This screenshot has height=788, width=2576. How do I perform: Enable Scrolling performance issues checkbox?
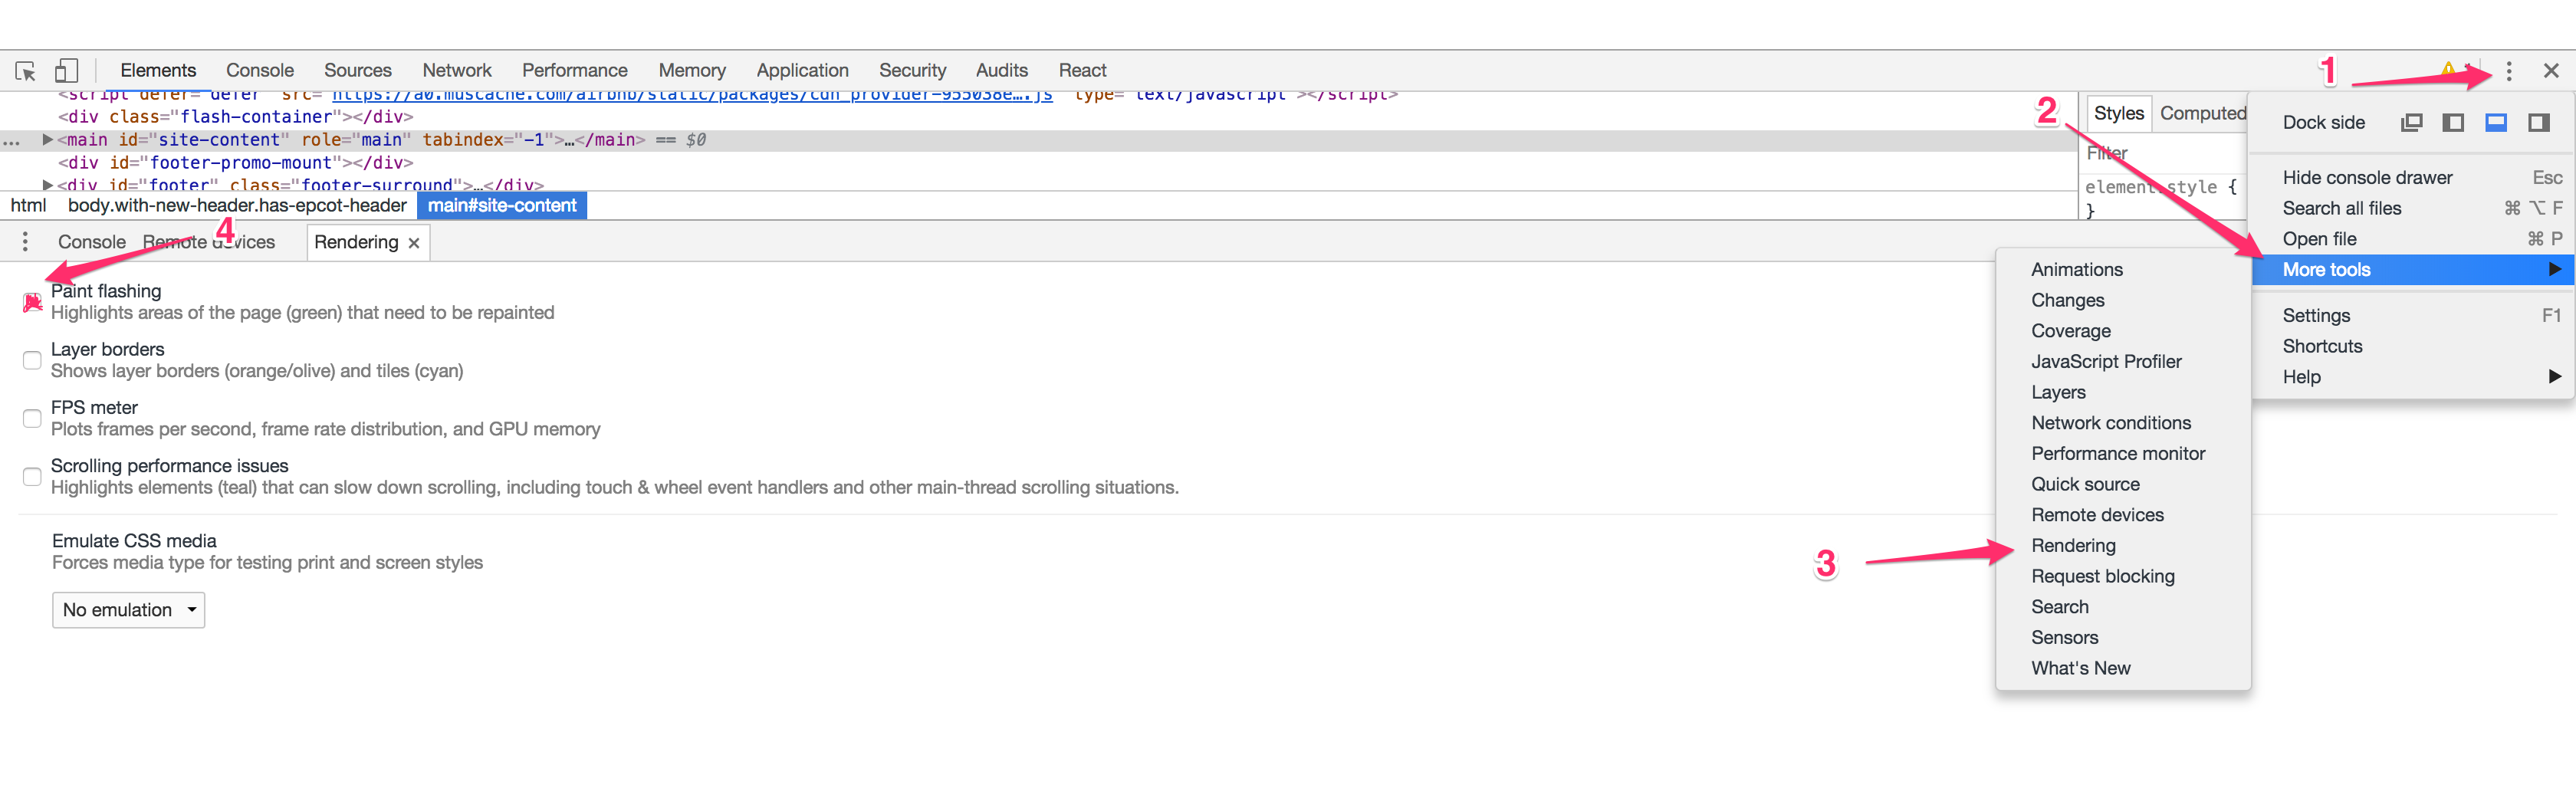[32, 476]
